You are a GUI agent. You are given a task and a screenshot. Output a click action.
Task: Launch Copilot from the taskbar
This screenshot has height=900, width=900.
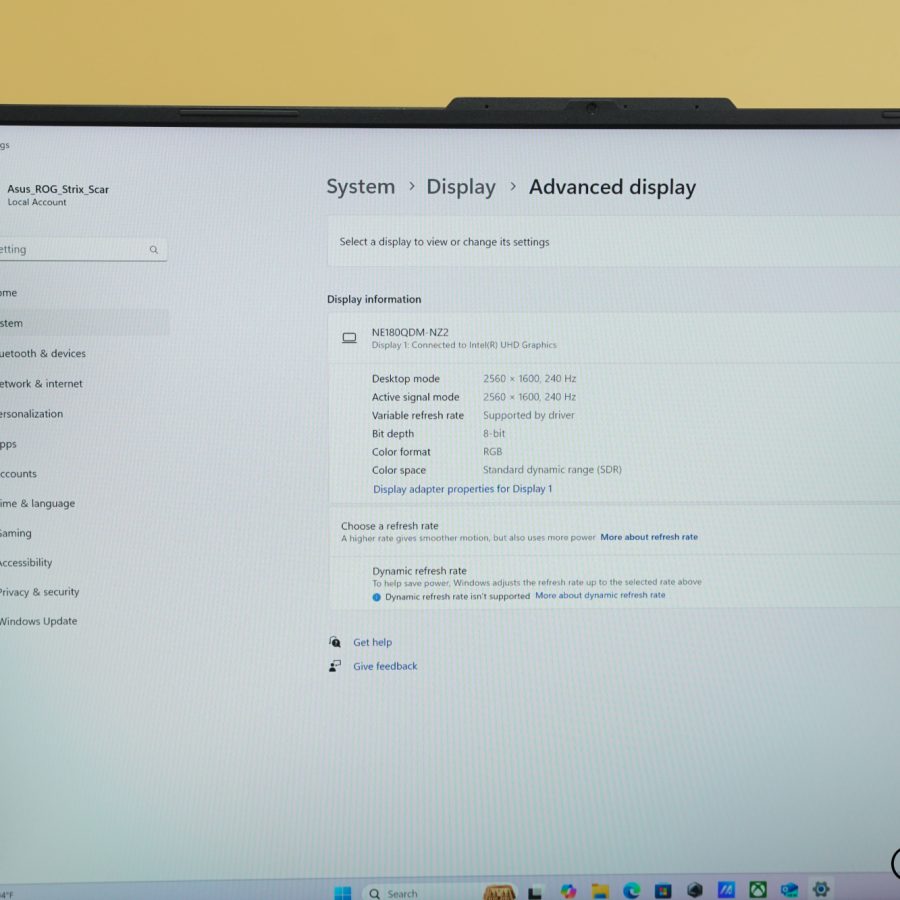(x=568, y=891)
